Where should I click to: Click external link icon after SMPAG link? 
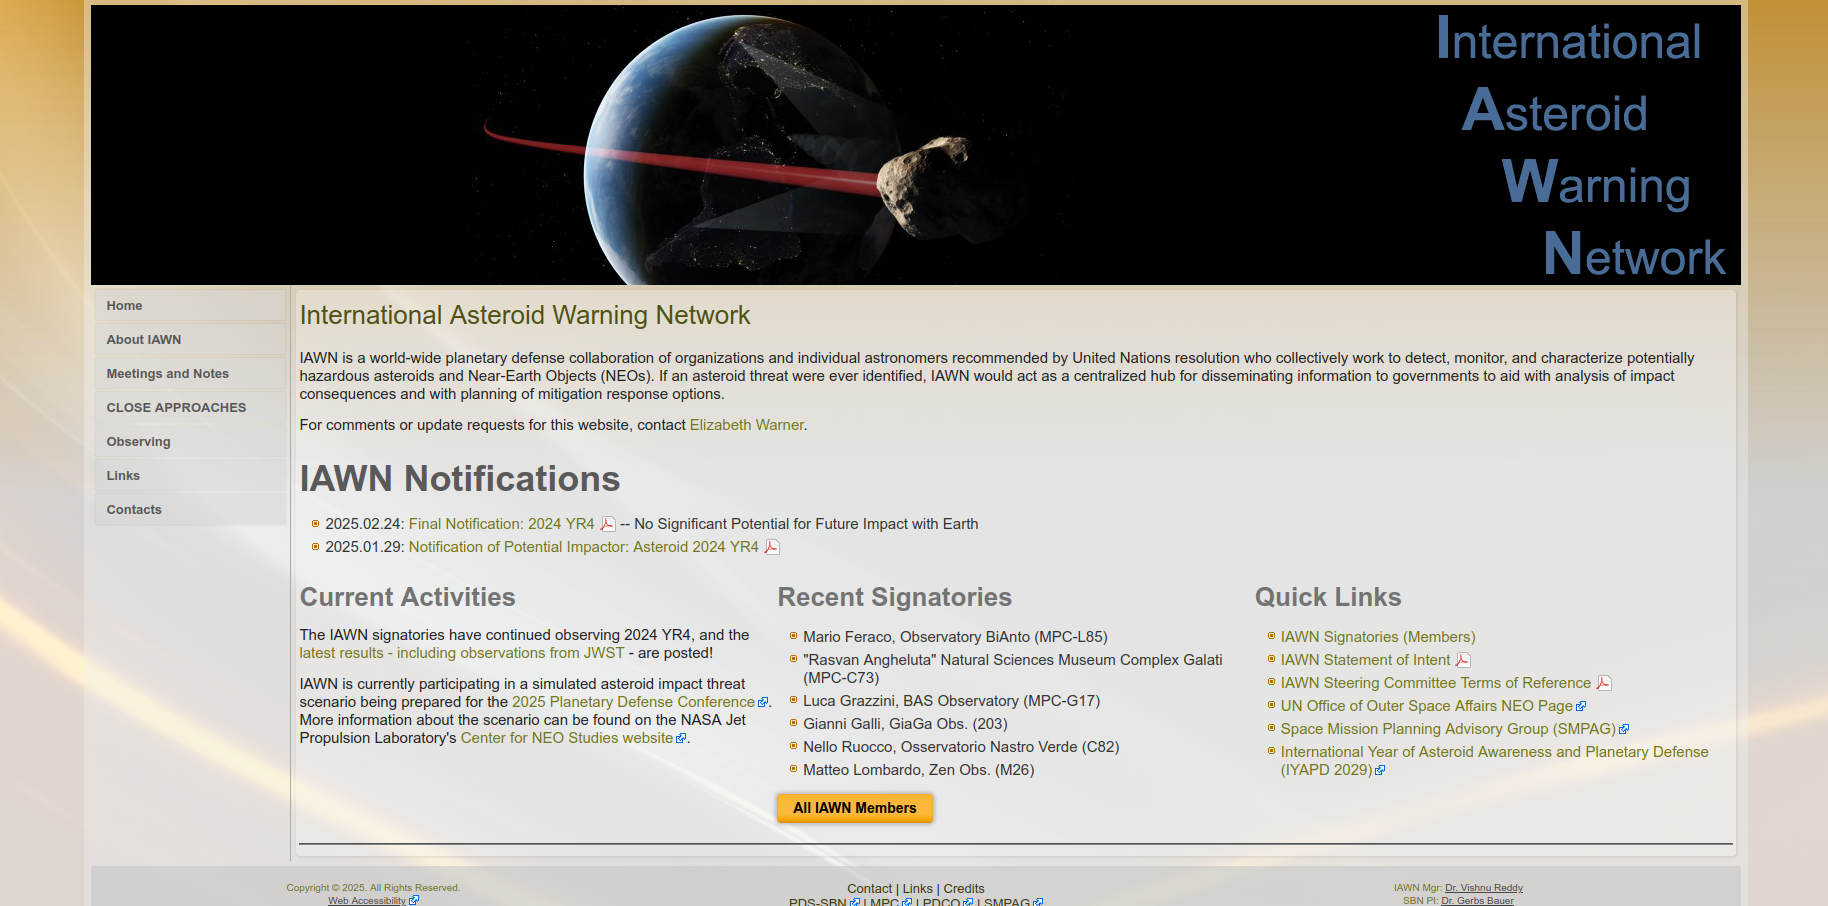[1624, 730]
